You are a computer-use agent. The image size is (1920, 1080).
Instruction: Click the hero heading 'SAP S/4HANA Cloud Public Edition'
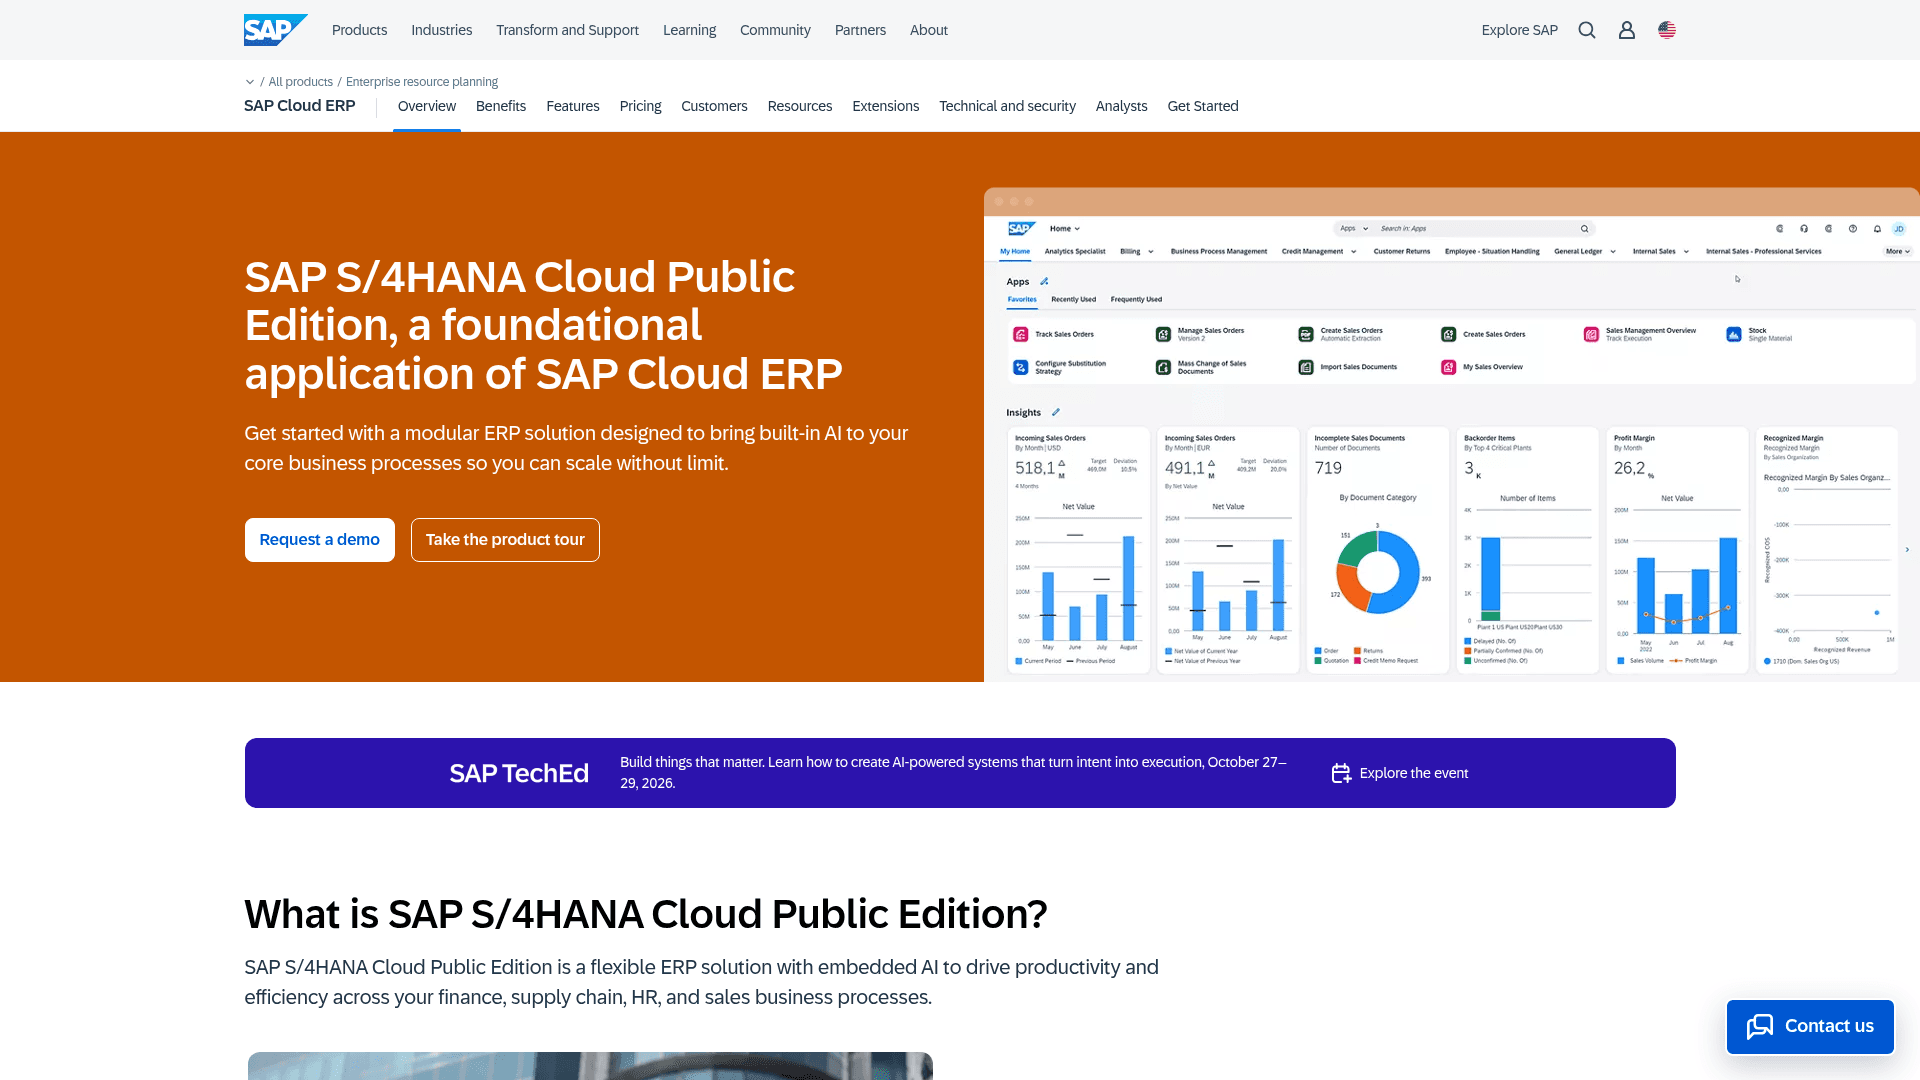coord(544,325)
